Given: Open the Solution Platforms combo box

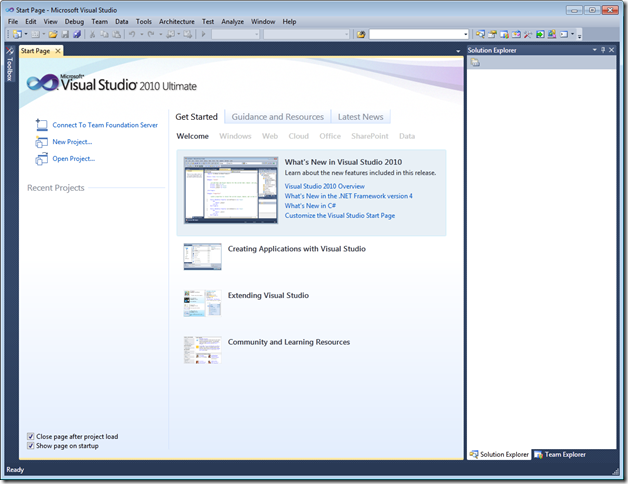Looking at the screenshot, I should pyautogui.click(x=307, y=34).
